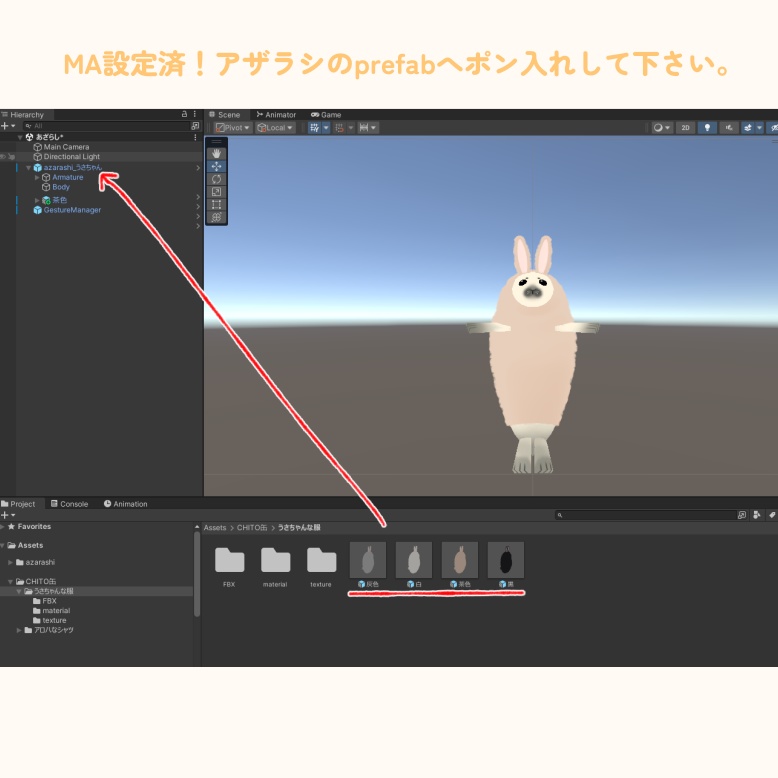Toggle scene audio button

click(728, 128)
